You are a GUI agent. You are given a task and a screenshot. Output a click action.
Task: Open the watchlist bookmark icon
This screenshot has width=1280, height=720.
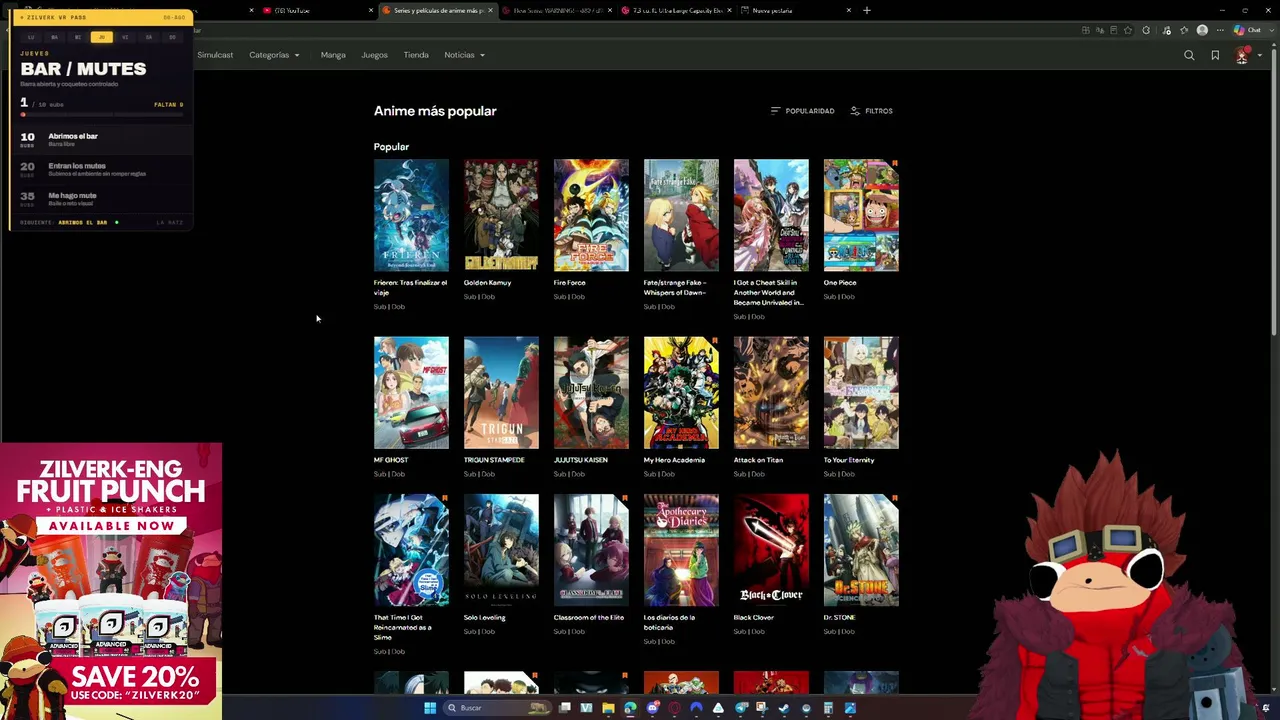point(1215,55)
